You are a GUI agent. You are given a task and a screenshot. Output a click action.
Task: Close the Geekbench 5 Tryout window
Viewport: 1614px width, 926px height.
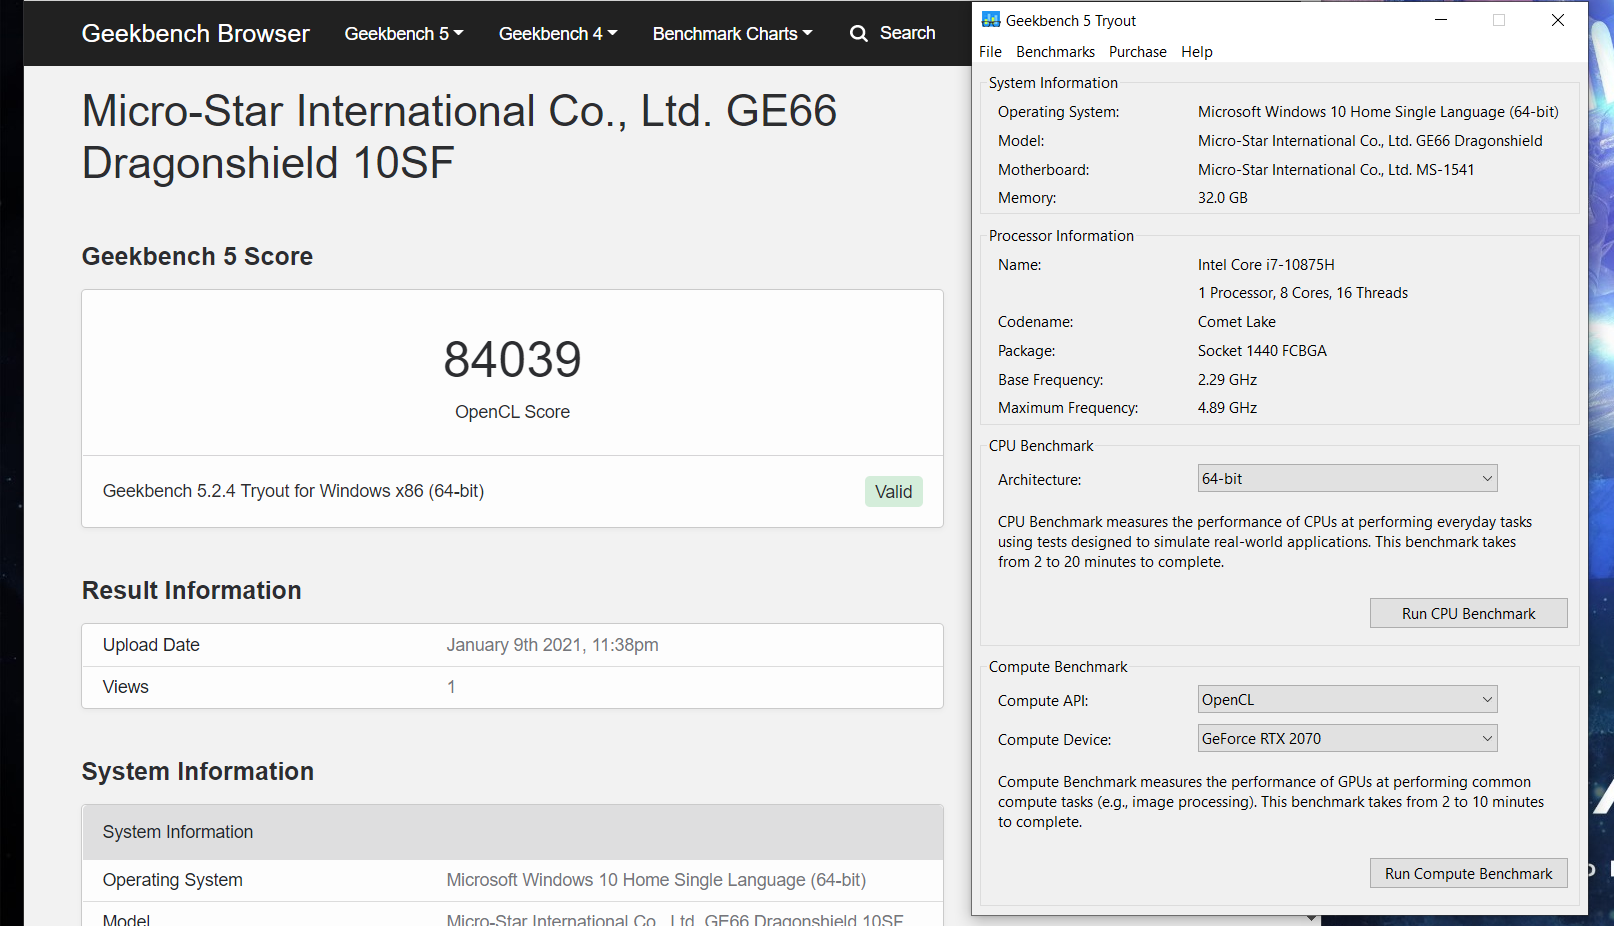(x=1557, y=20)
